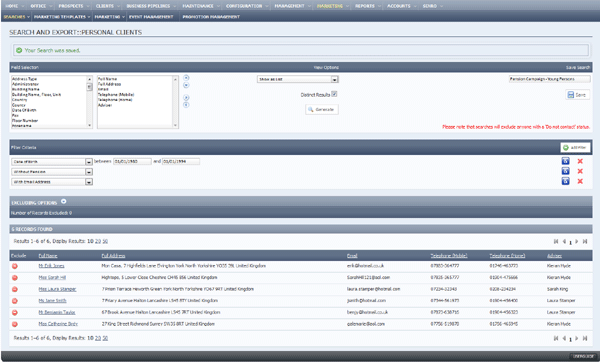Exclude Miss Laura Stamper using red icon

click(15, 289)
